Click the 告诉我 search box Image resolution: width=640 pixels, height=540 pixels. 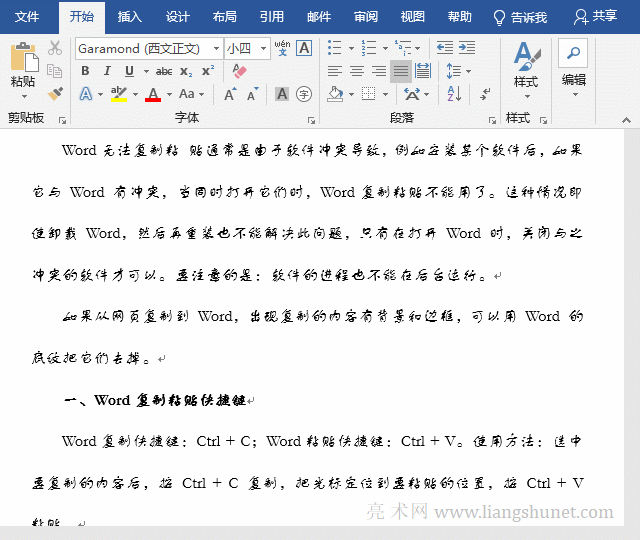click(x=520, y=17)
